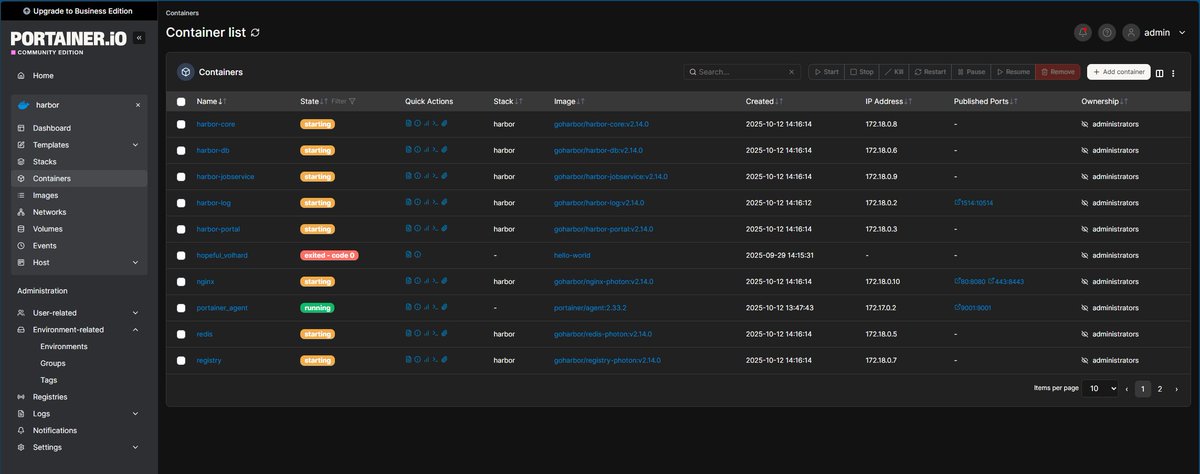Check the harbor-db row checkbox
Image resolution: width=1200 pixels, height=474 pixels.
pos(181,150)
